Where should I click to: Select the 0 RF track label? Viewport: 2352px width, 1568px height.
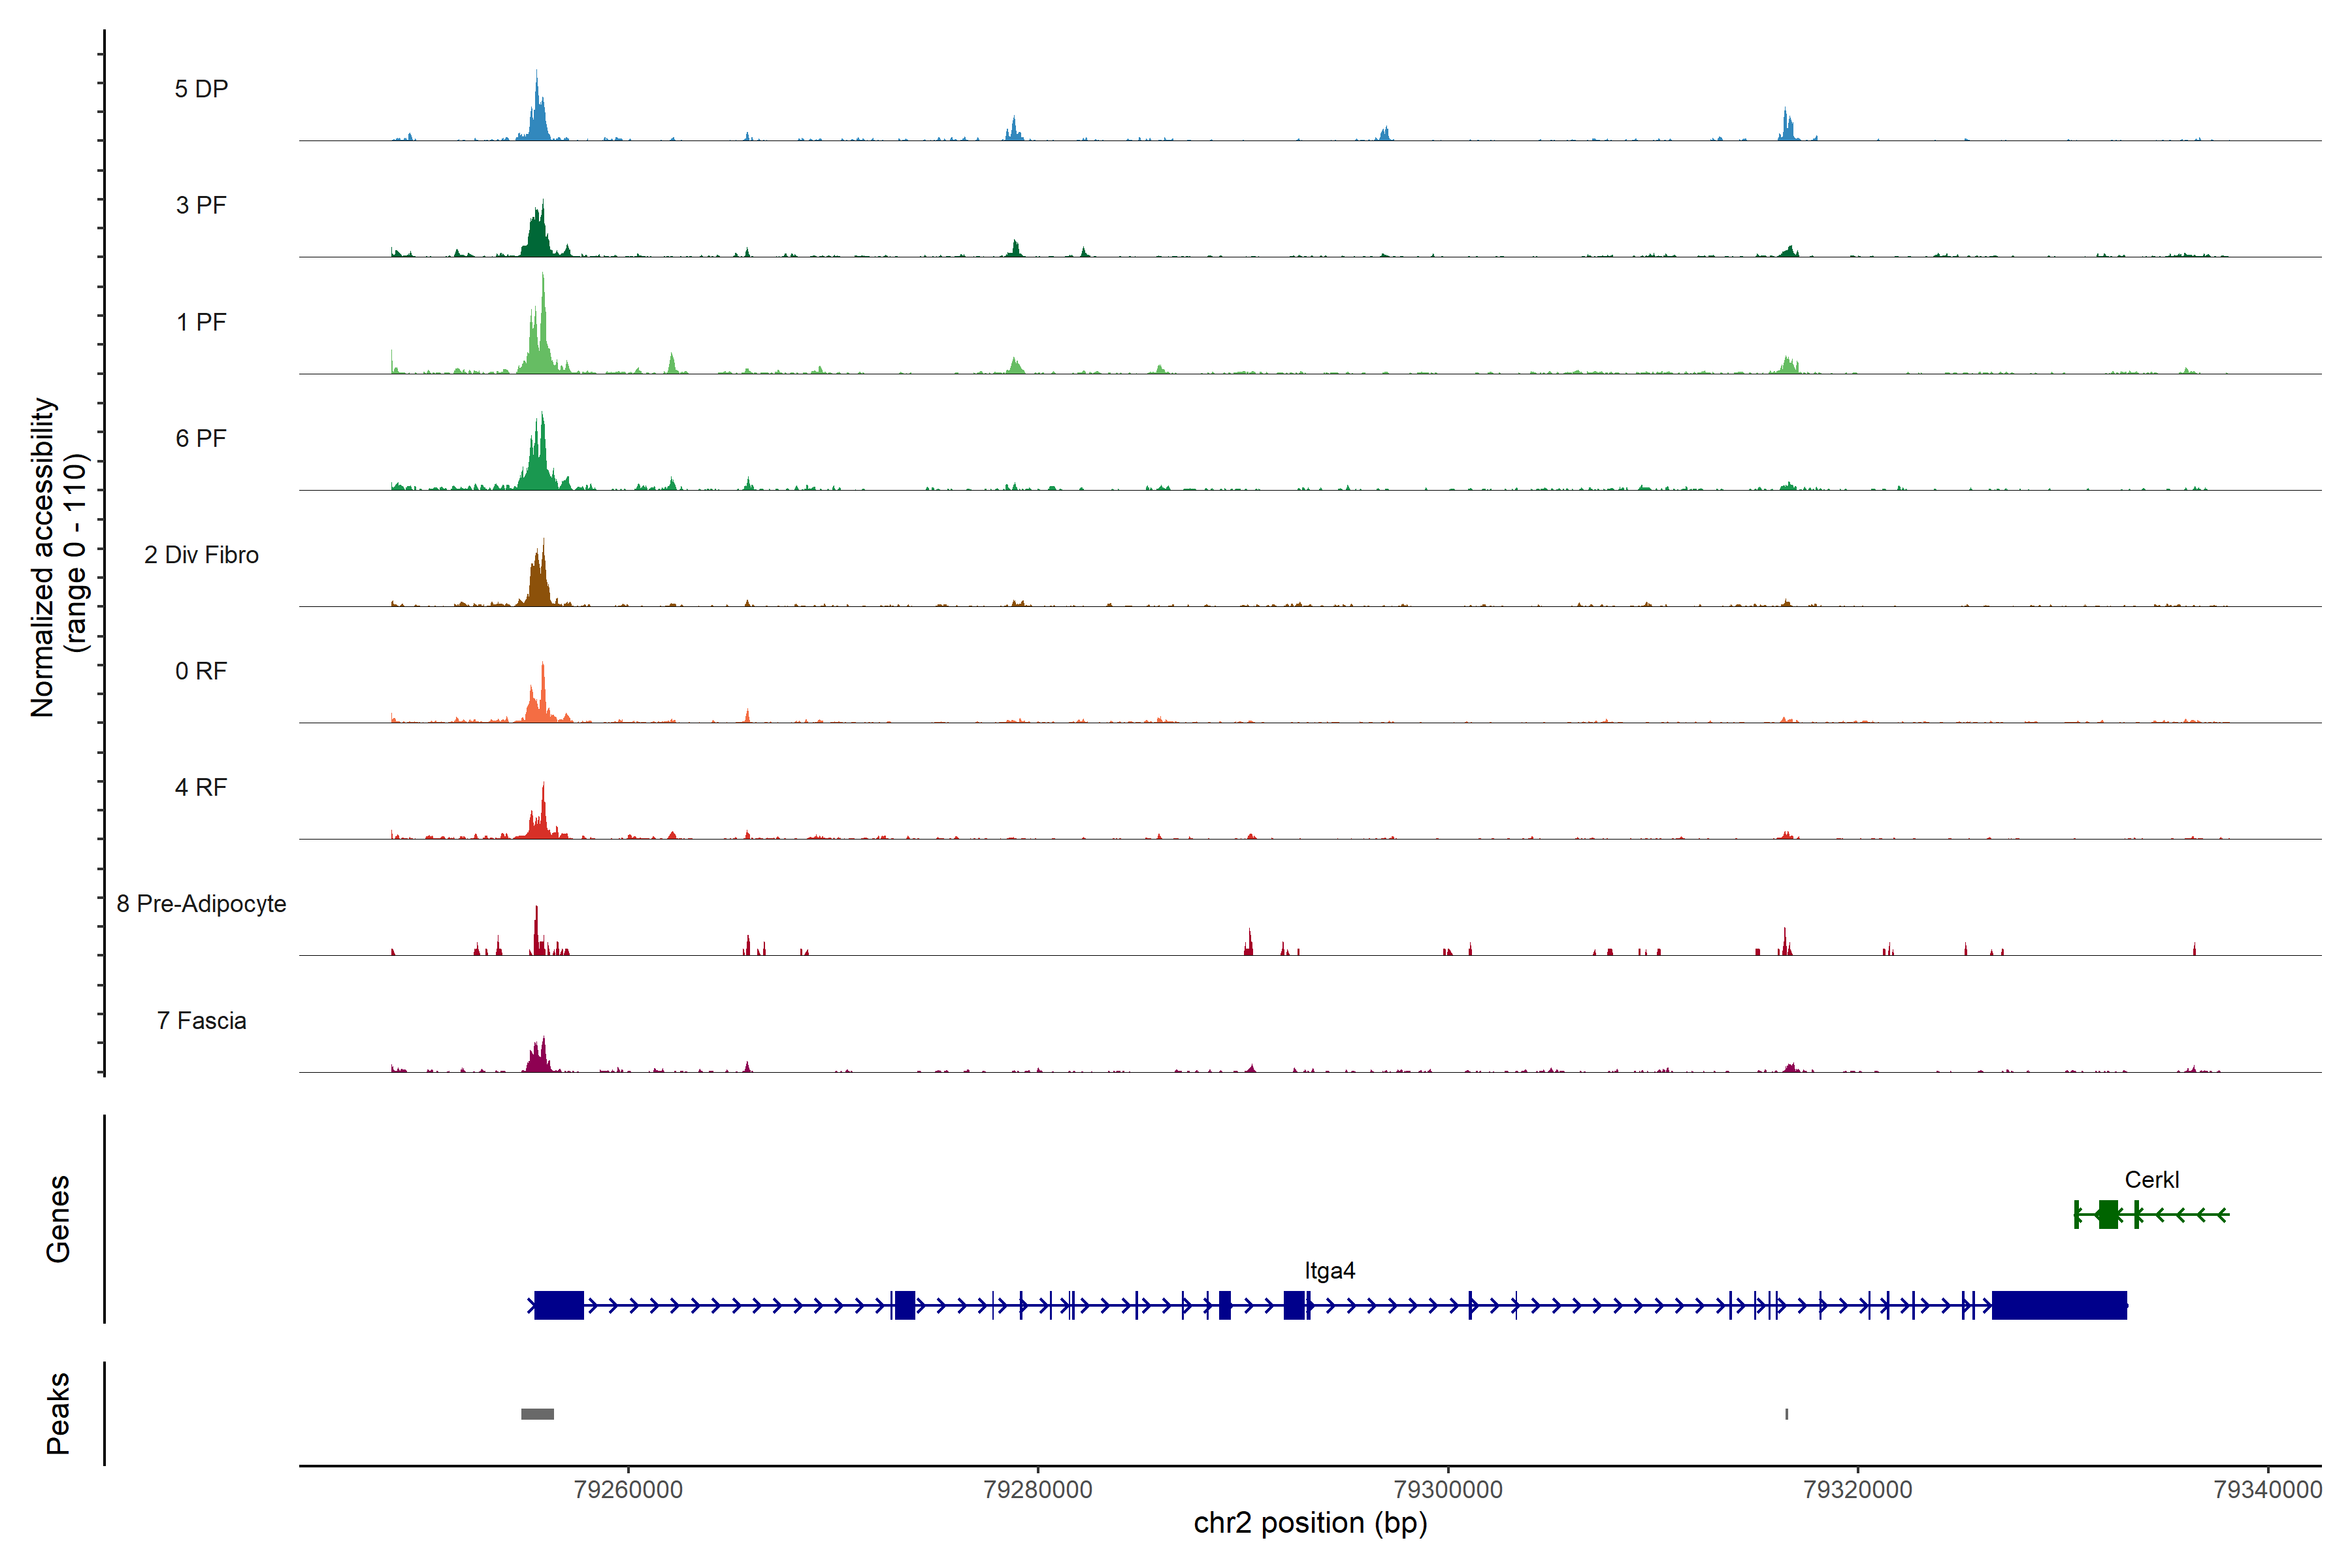pyautogui.click(x=201, y=671)
